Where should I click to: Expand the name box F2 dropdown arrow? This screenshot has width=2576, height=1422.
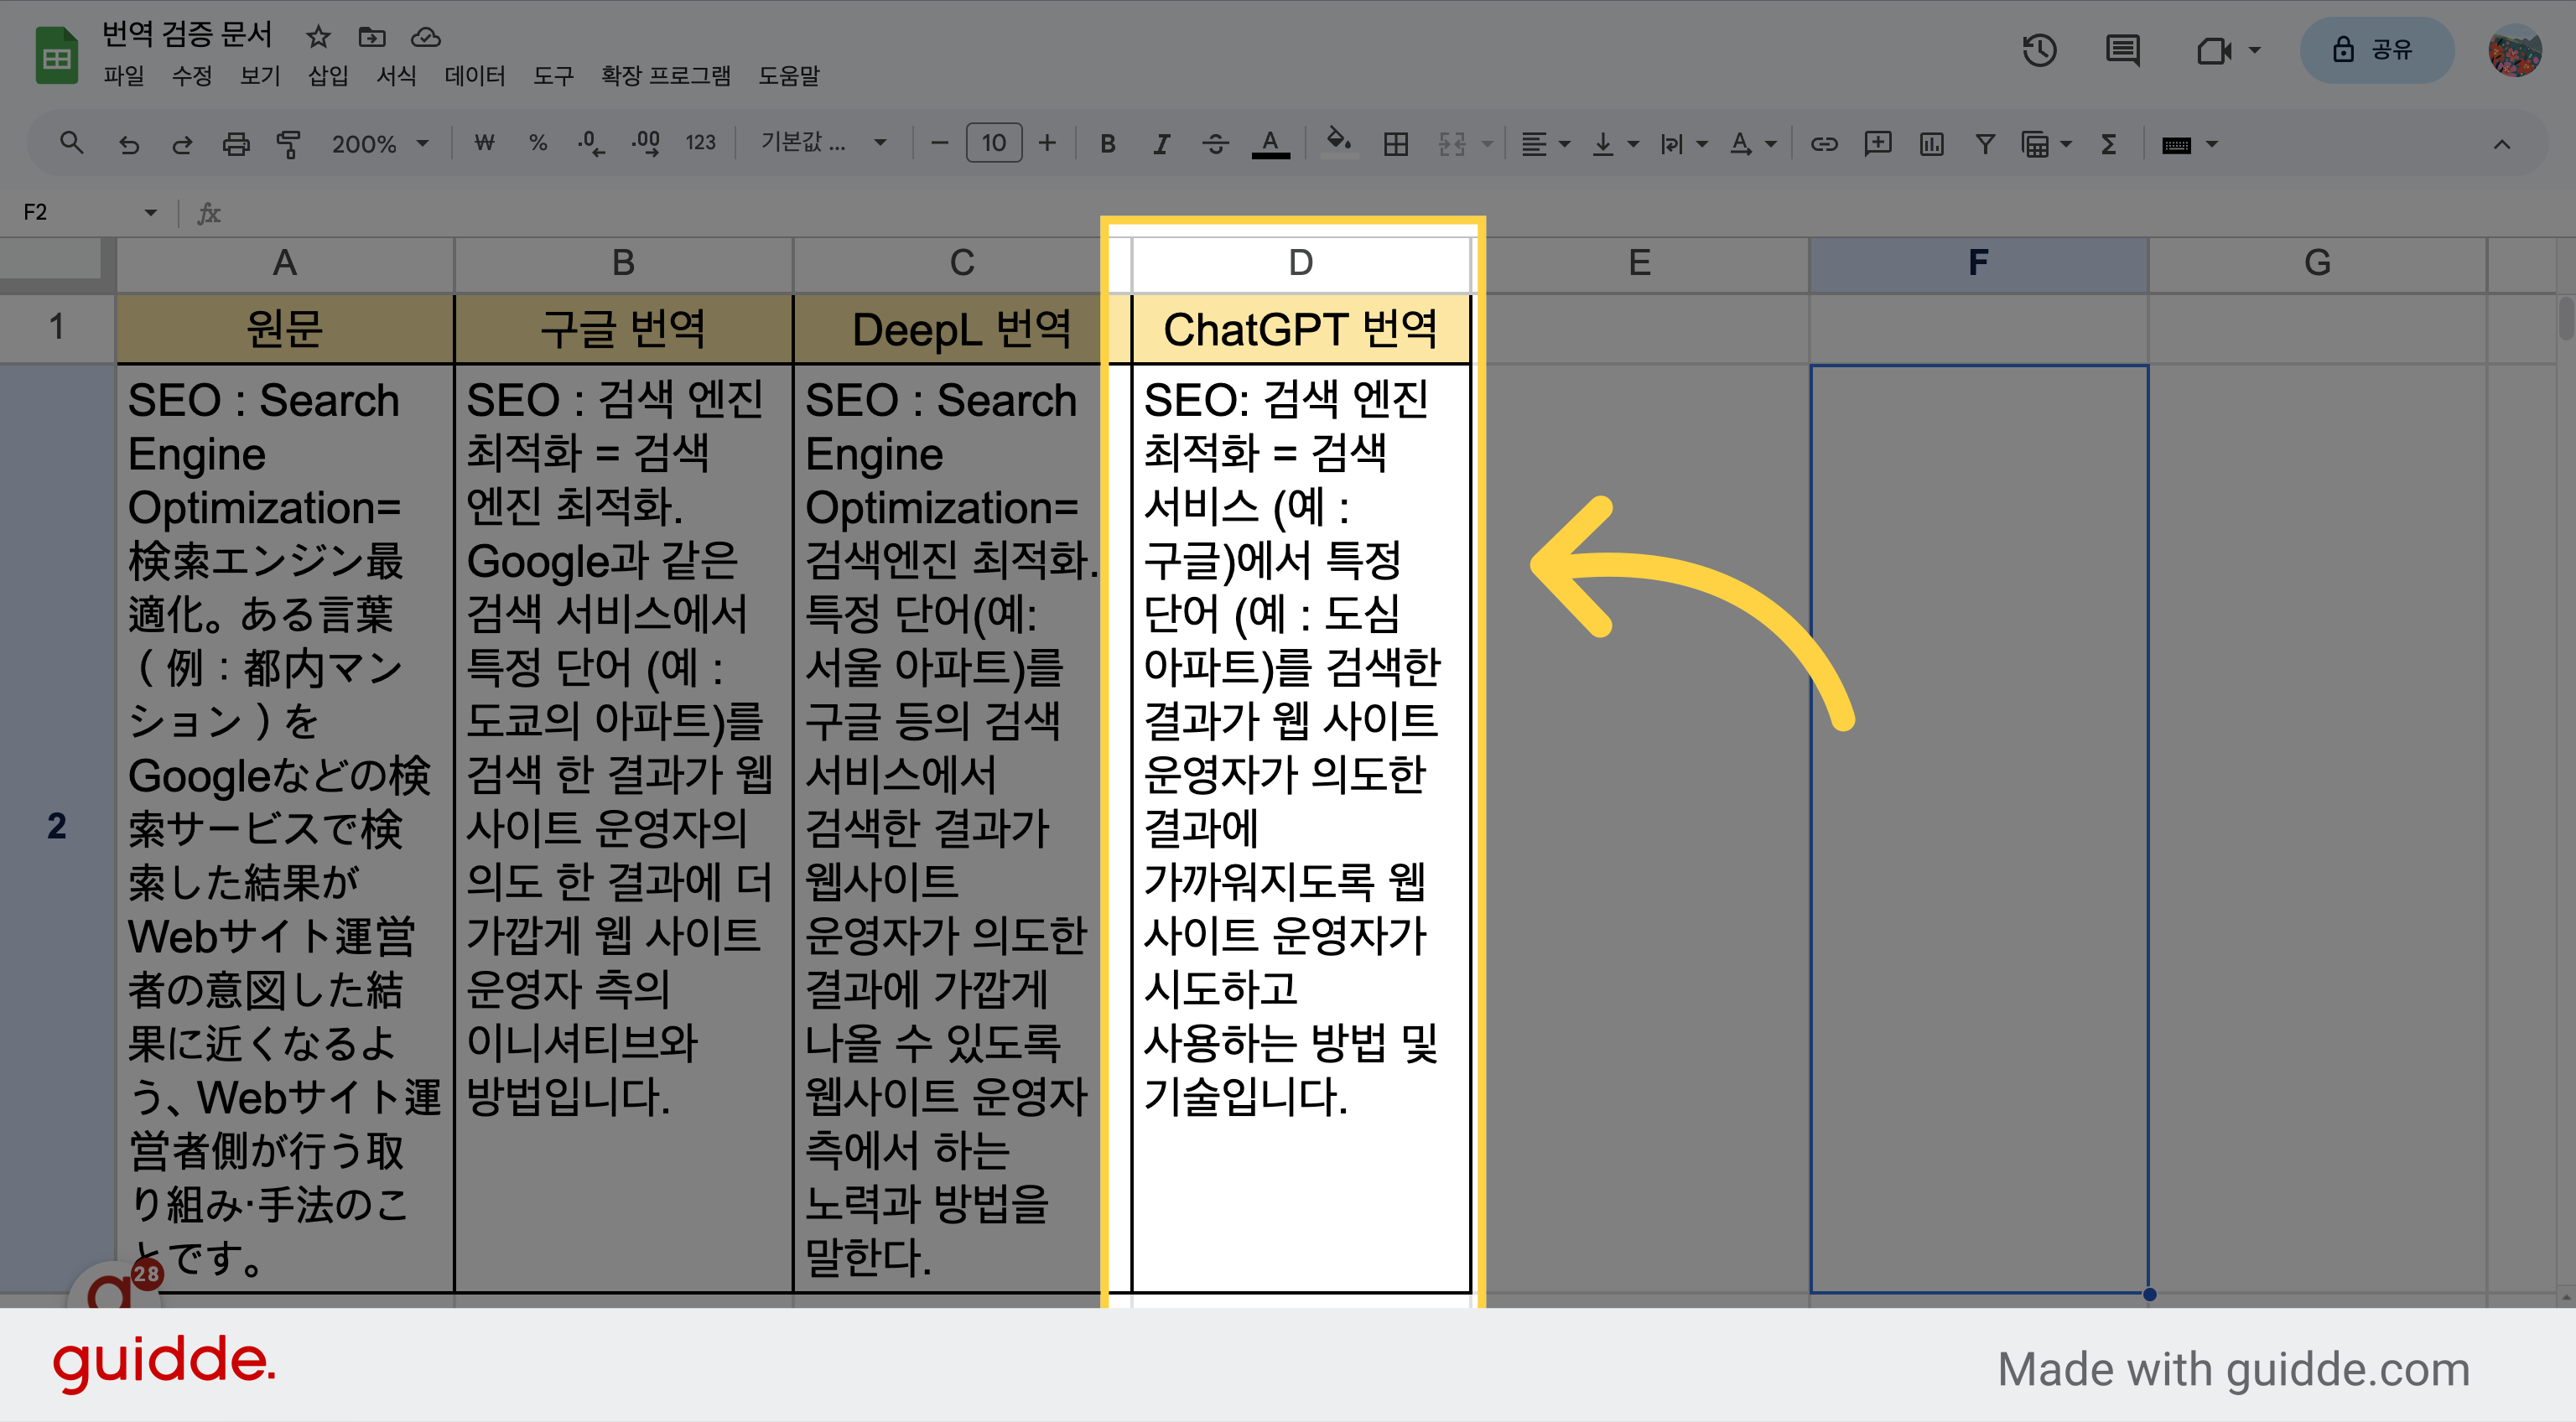click(x=150, y=212)
